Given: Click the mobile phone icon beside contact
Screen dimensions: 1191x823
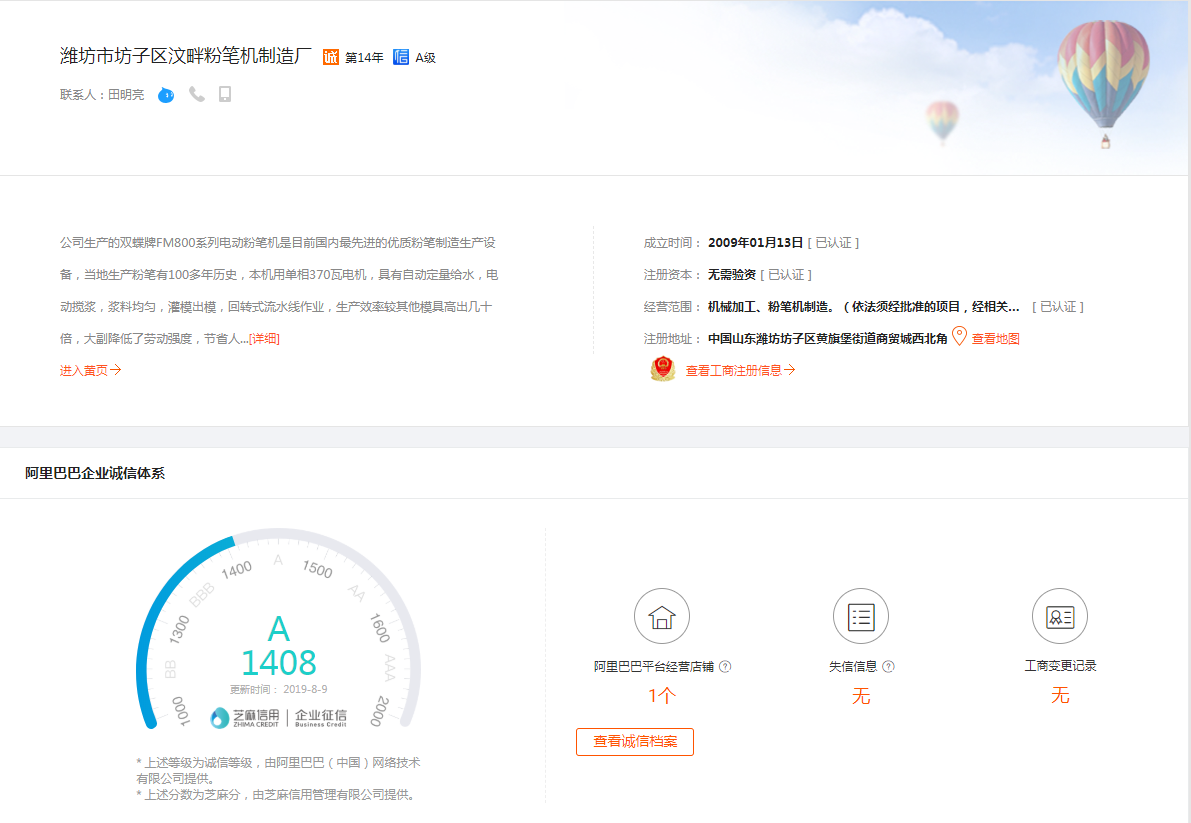Looking at the screenshot, I should [x=225, y=94].
